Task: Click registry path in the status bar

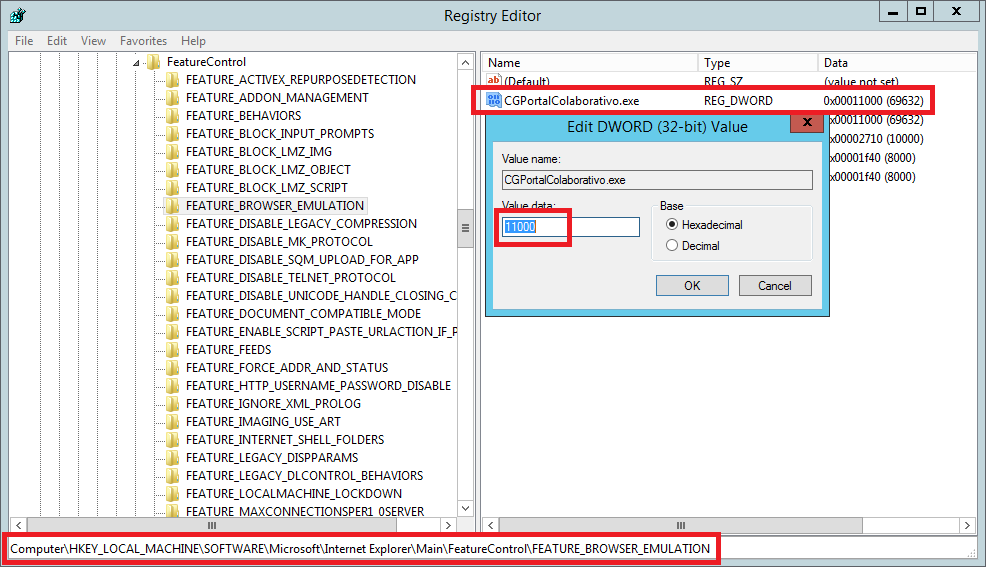Action: (x=360, y=549)
